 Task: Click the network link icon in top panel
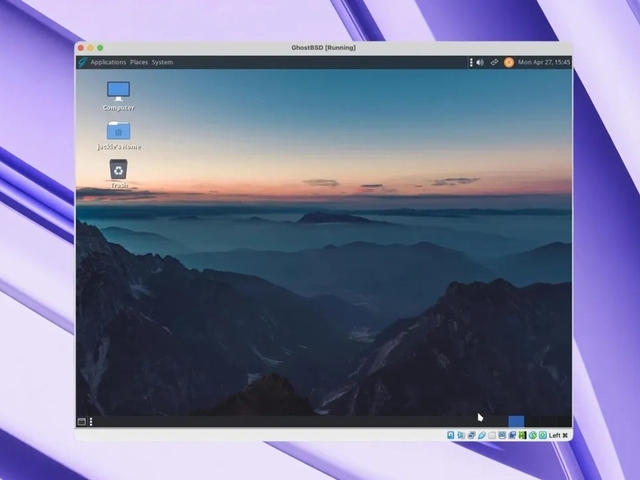coord(494,62)
